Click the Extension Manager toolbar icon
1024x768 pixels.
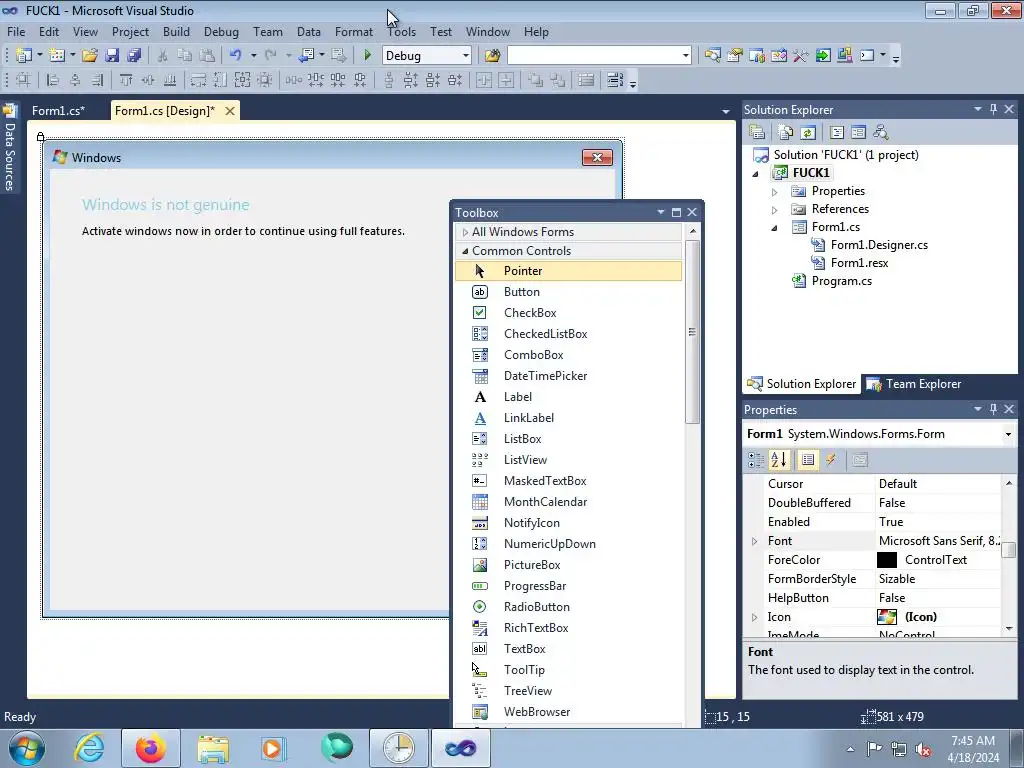[844, 56]
